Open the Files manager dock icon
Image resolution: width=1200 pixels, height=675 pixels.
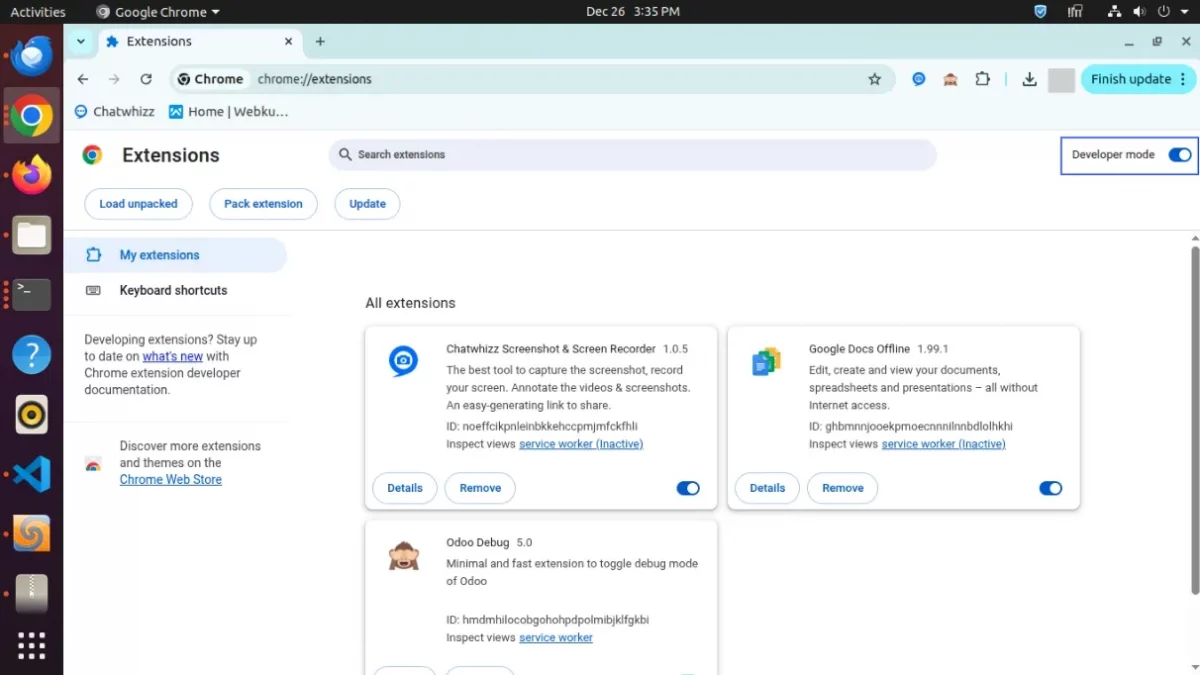click(x=32, y=235)
